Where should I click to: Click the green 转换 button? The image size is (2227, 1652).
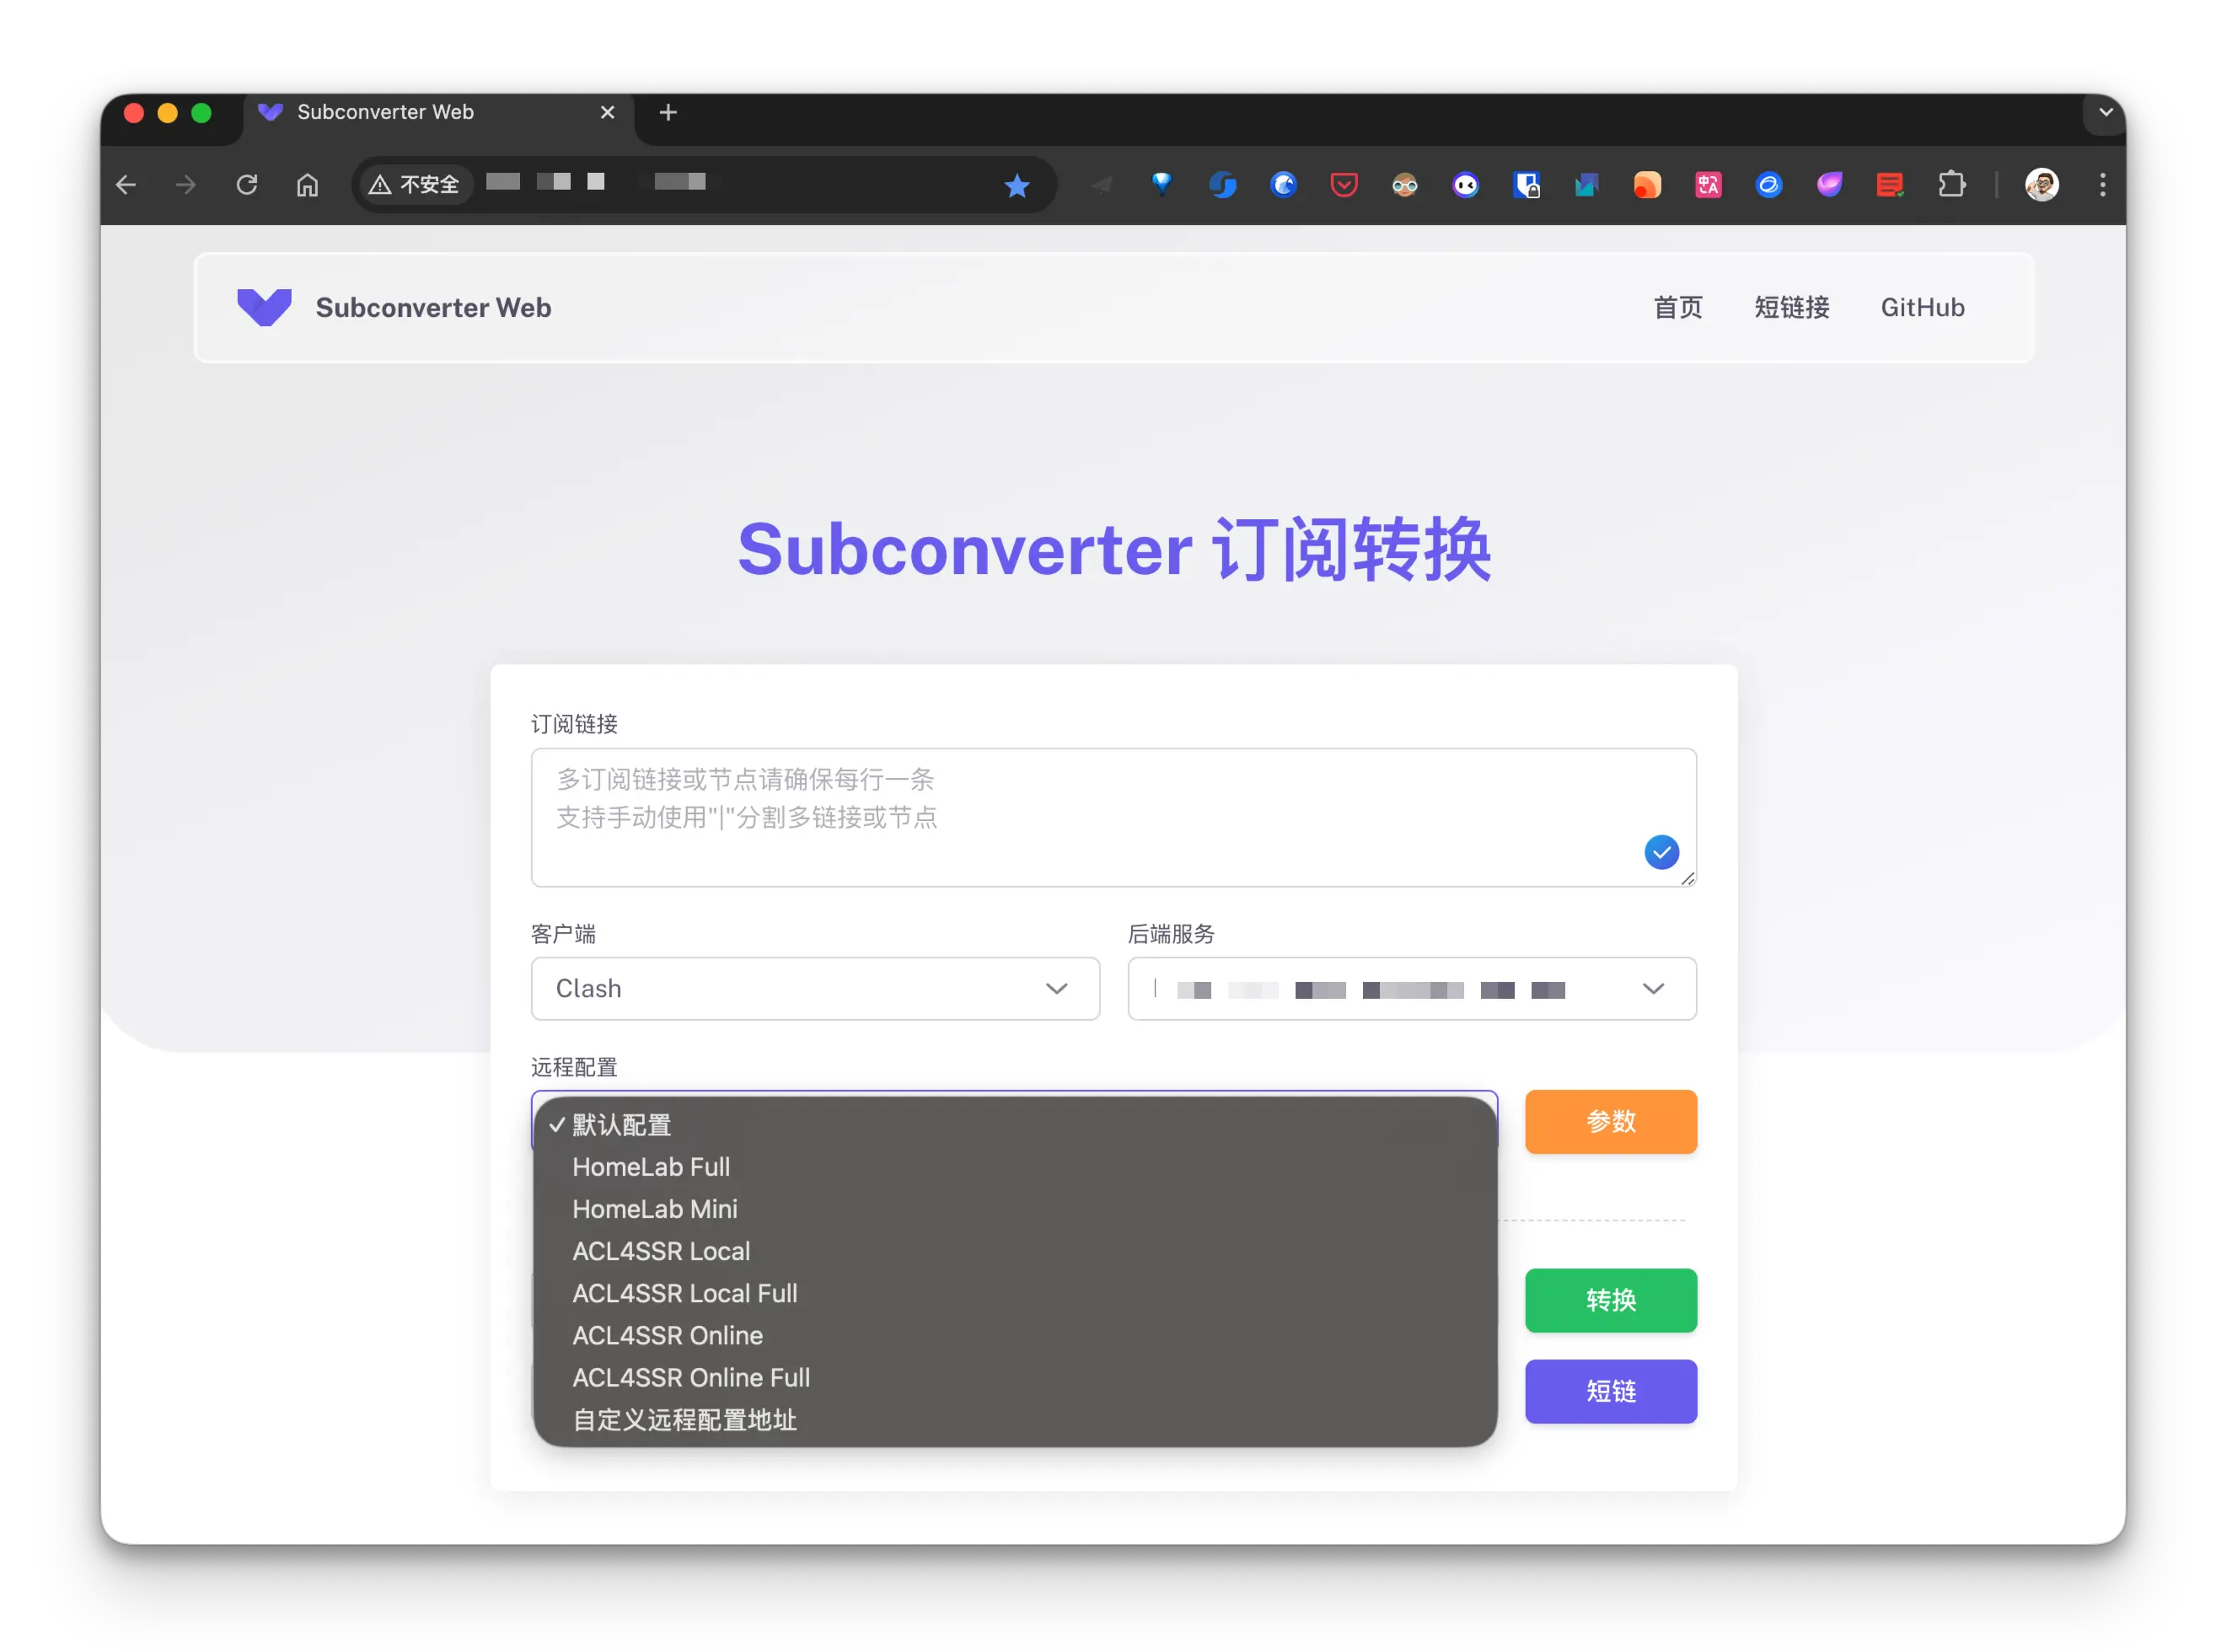[1610, 1300]
